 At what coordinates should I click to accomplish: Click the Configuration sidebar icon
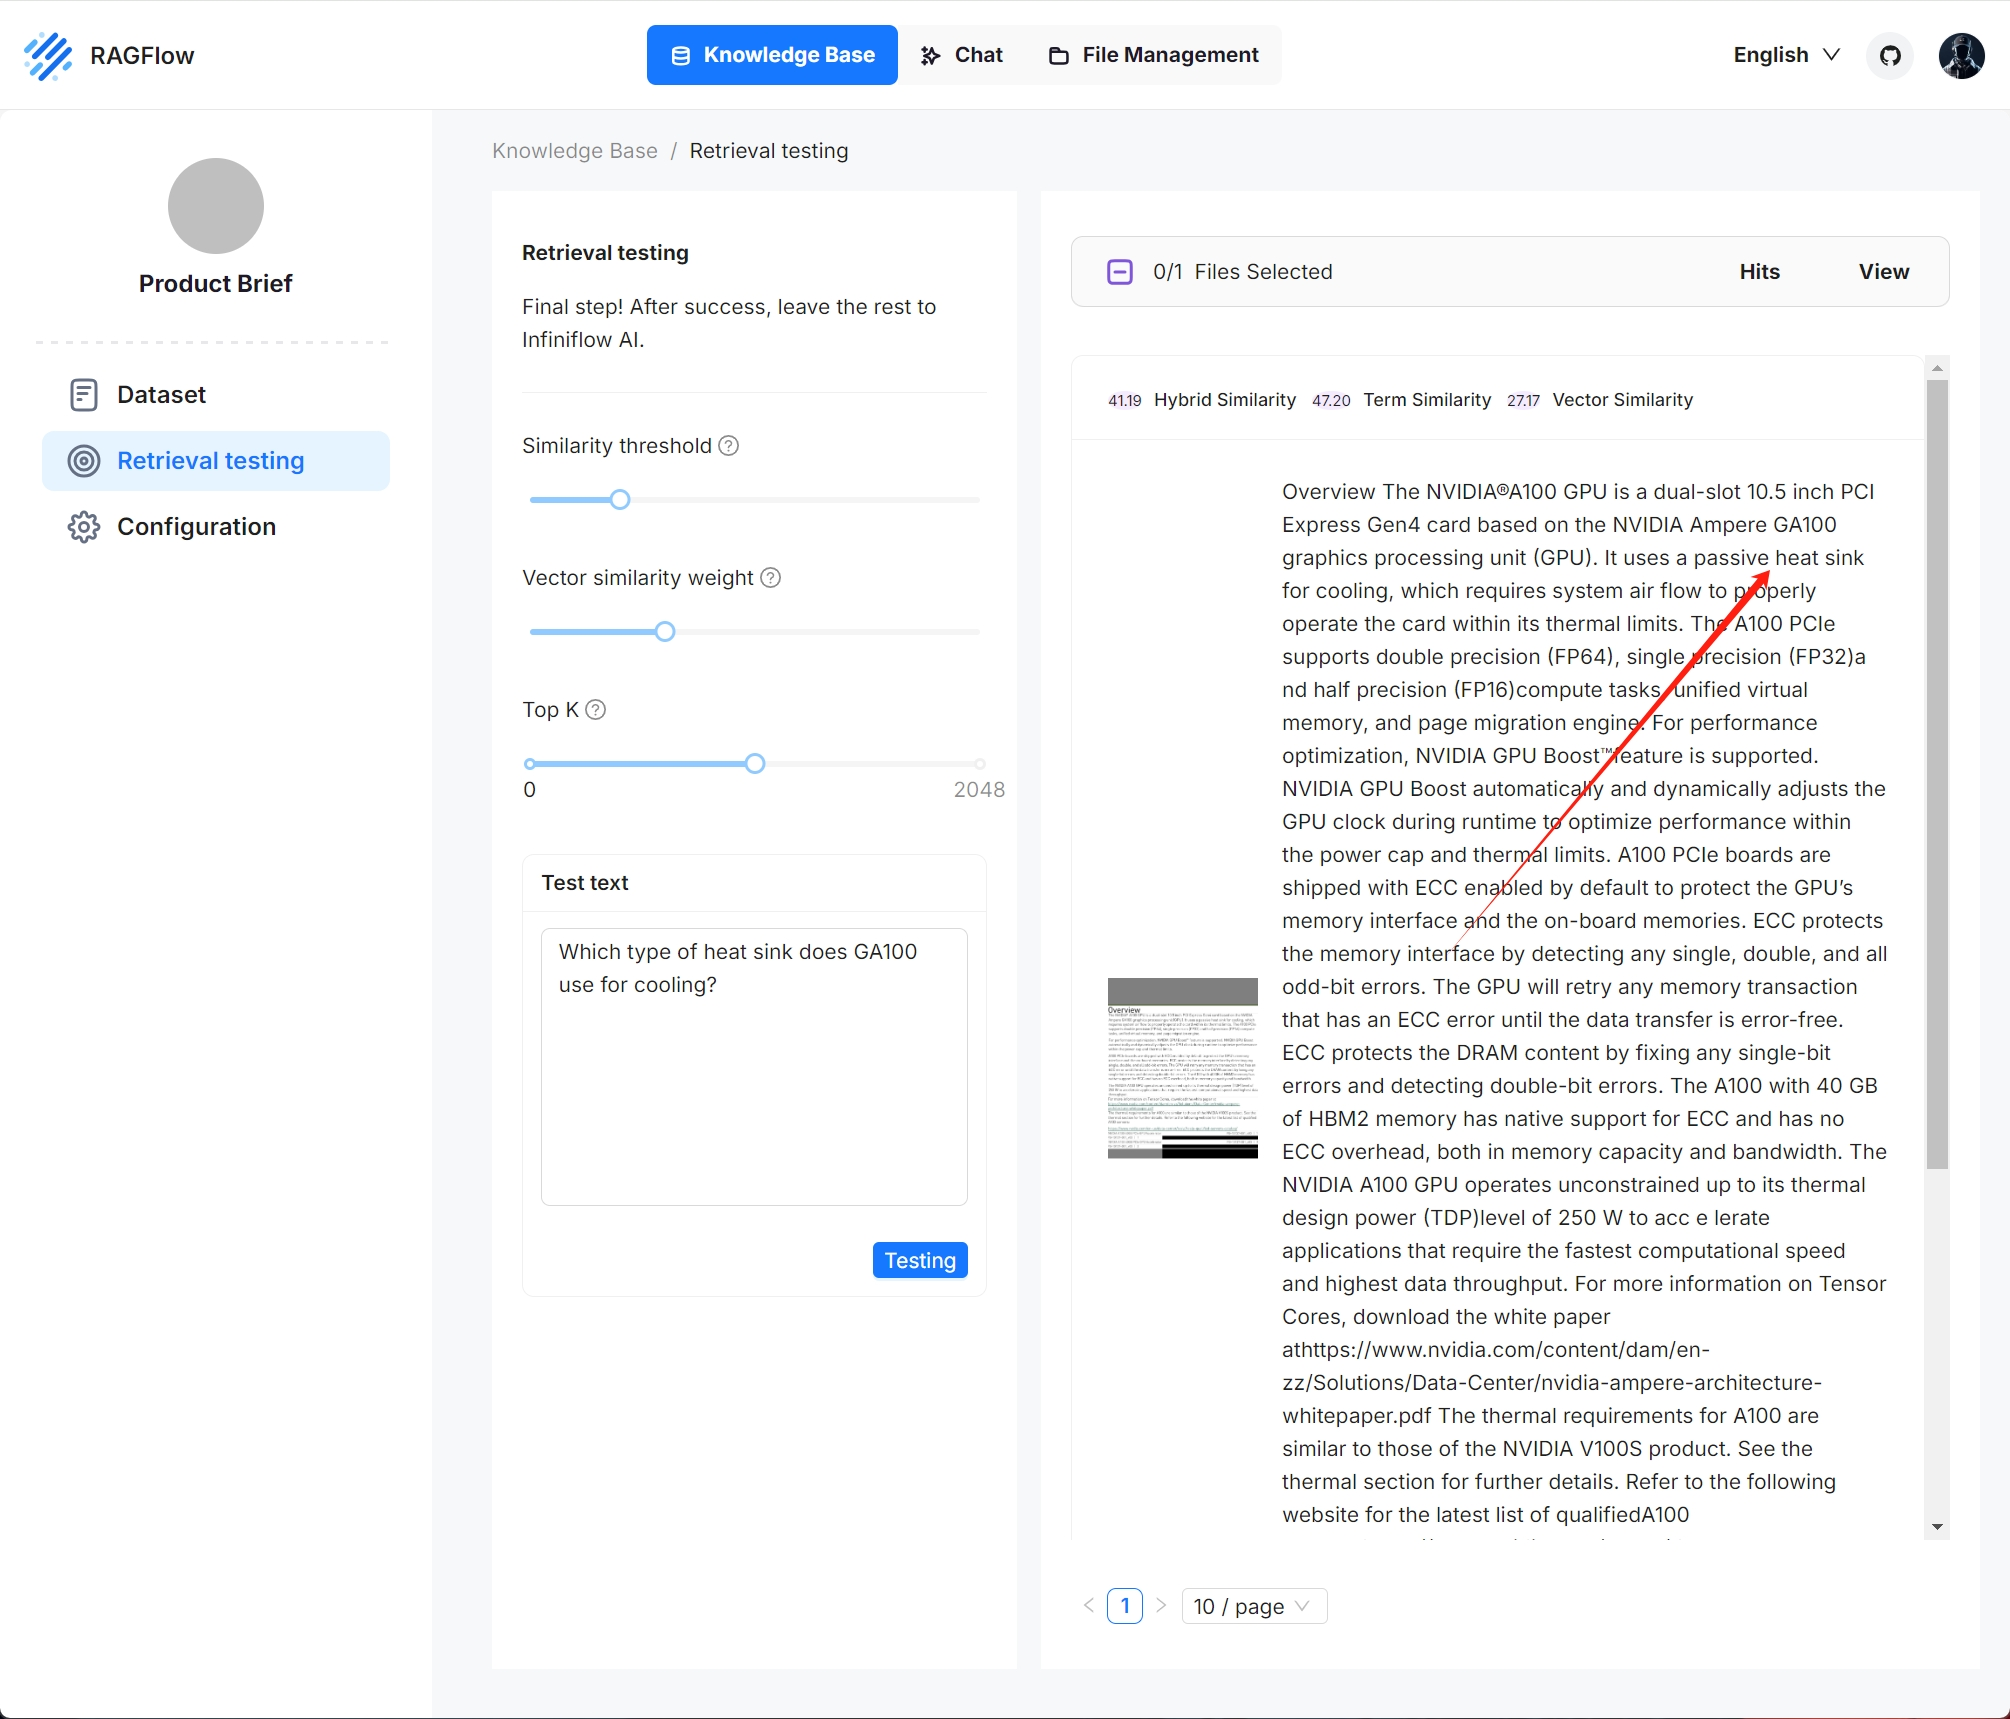coord(85,524)
